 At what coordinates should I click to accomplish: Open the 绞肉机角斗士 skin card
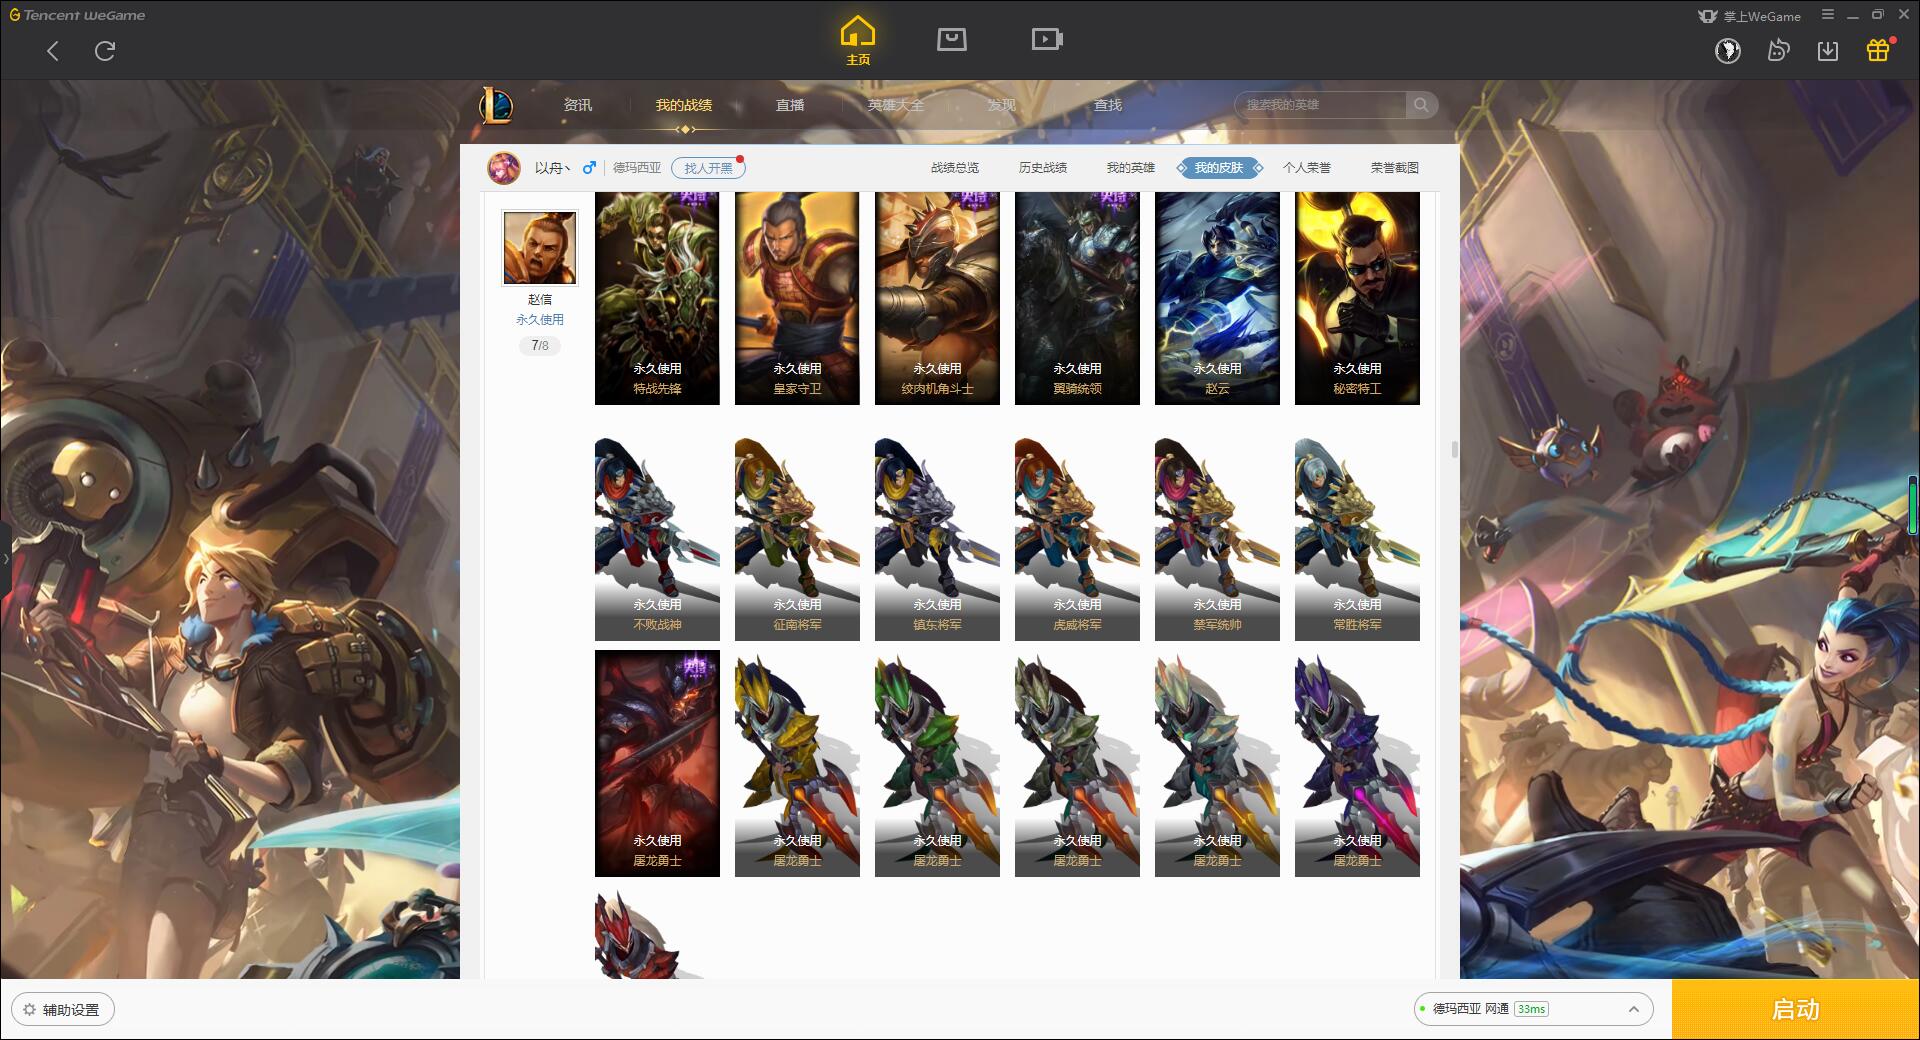tap(937, 298)
